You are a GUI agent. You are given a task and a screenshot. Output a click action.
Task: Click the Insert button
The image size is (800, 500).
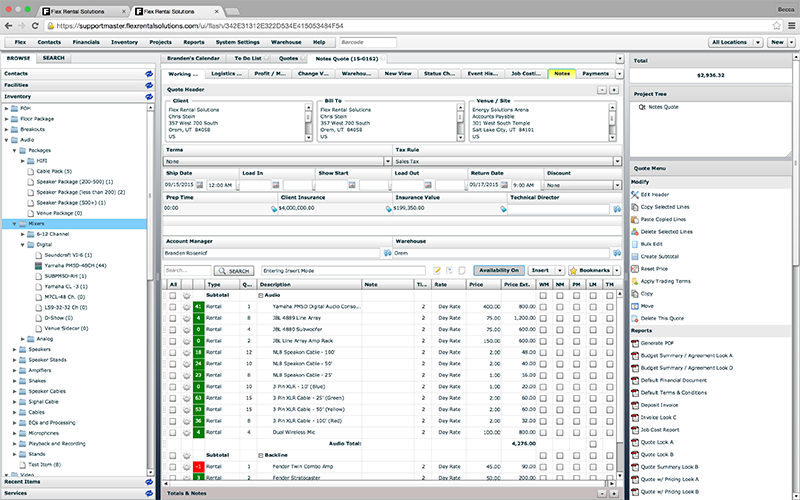[540, 270]
